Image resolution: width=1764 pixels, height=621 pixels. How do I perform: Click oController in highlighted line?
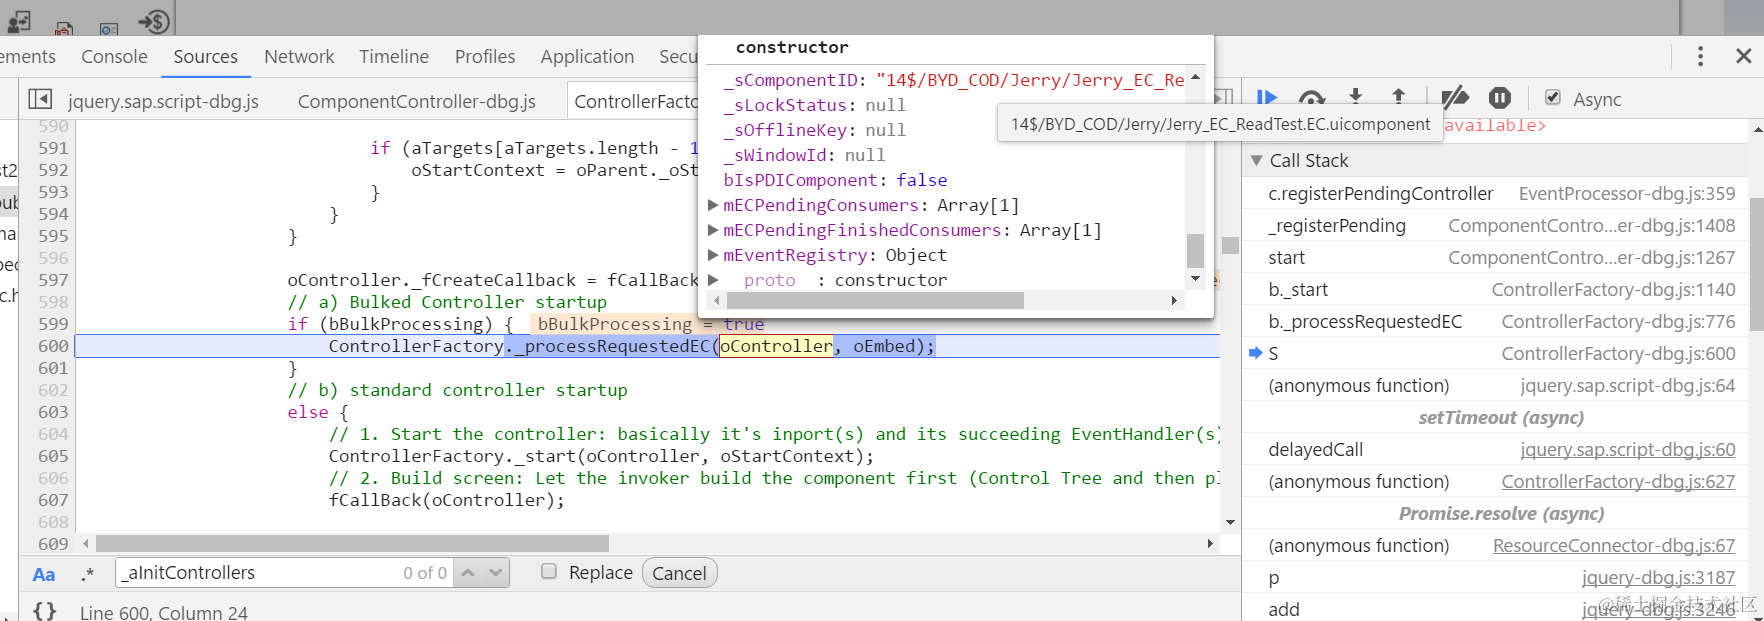point(776,346)
